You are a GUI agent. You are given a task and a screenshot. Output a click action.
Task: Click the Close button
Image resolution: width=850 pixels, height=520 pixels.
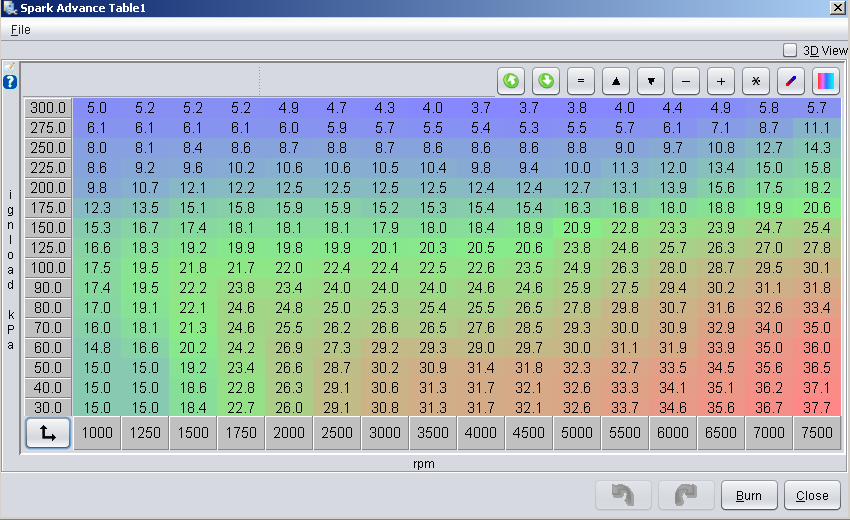(x=812, y=495)
